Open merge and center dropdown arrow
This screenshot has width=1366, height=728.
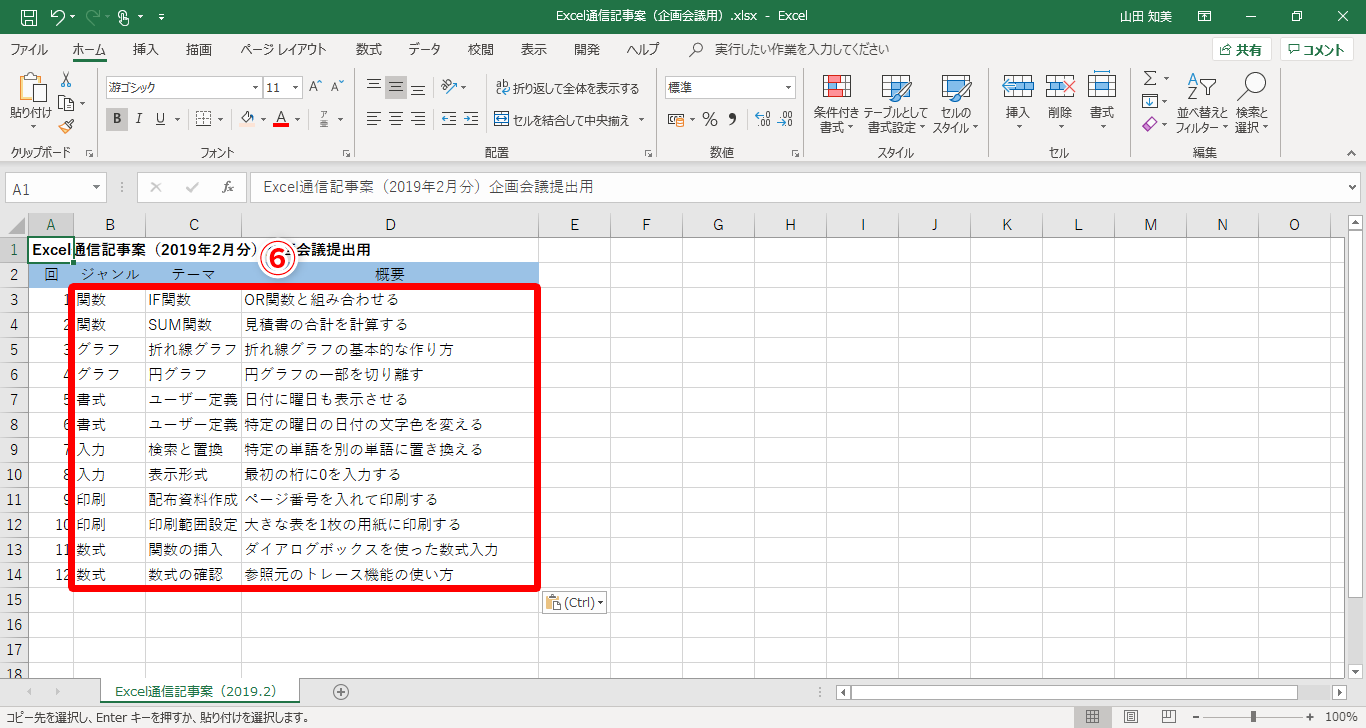642,120
